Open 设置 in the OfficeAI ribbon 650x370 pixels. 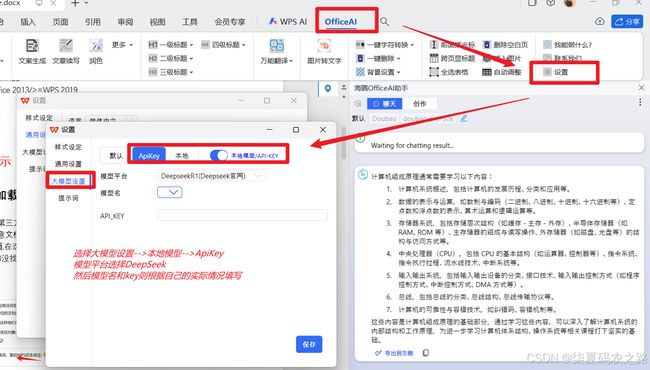click(556, 72)
